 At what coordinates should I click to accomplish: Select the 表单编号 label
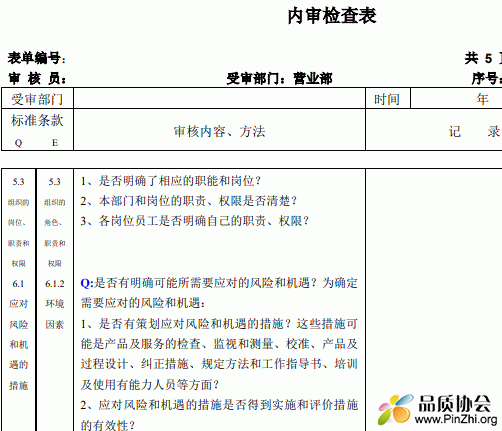pos(37,58)
